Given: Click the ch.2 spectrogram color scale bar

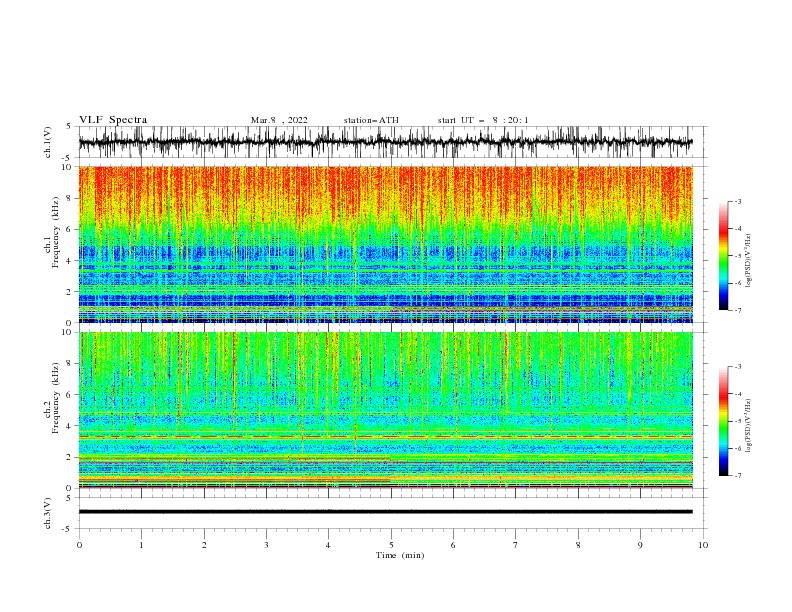Looking at the screenshot, I should (723, 421).
